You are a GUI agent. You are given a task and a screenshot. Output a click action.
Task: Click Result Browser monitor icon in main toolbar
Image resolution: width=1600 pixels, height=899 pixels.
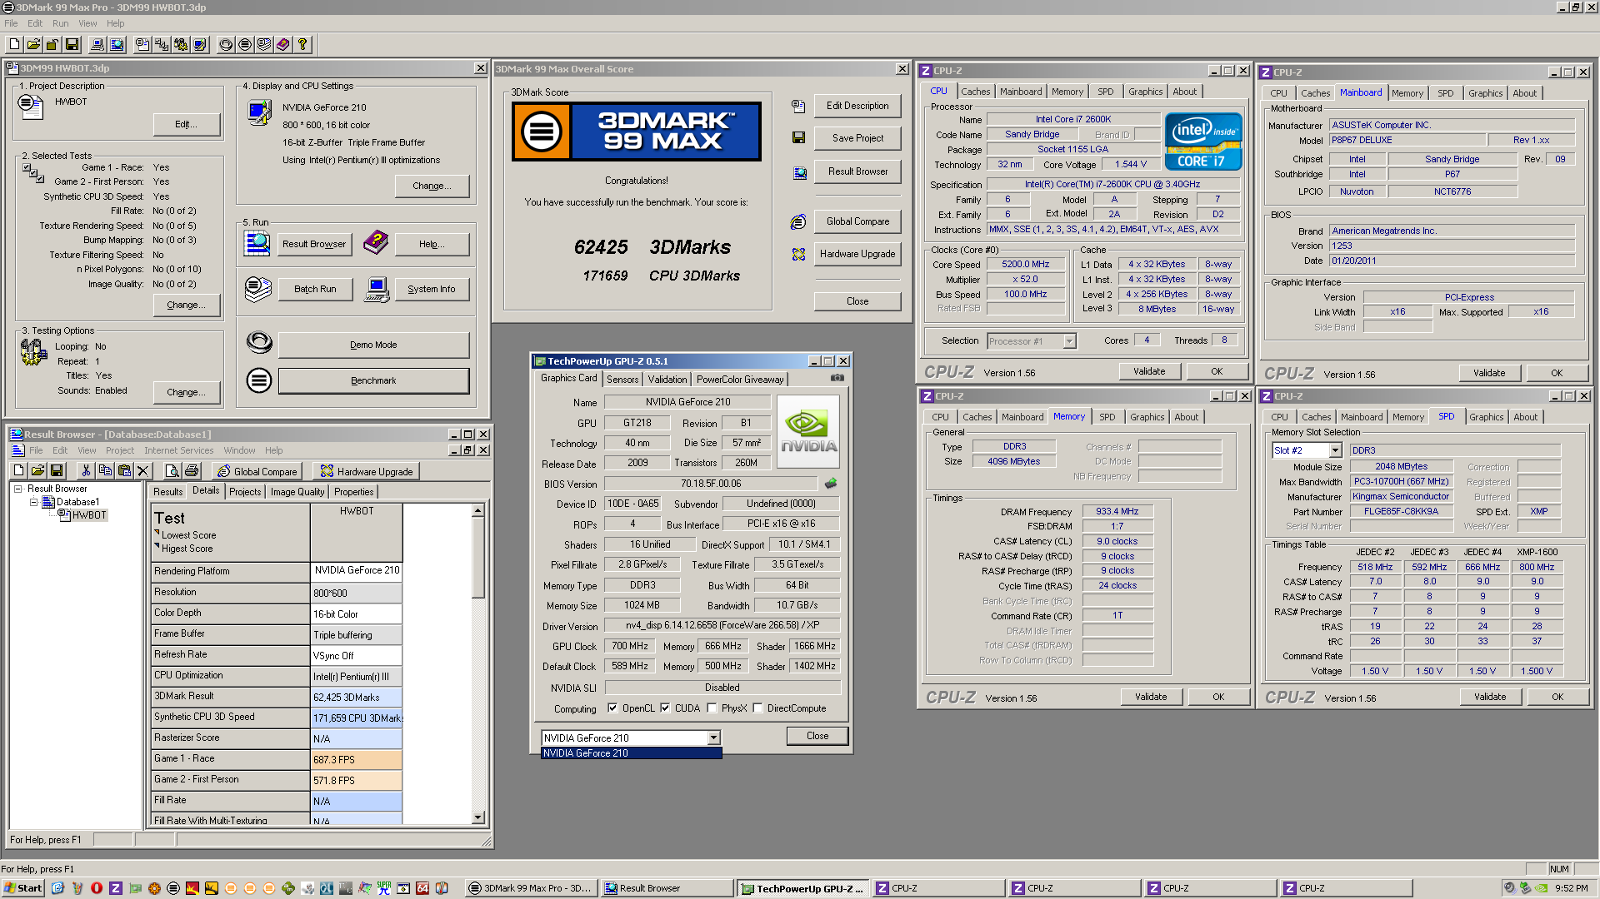117,44
